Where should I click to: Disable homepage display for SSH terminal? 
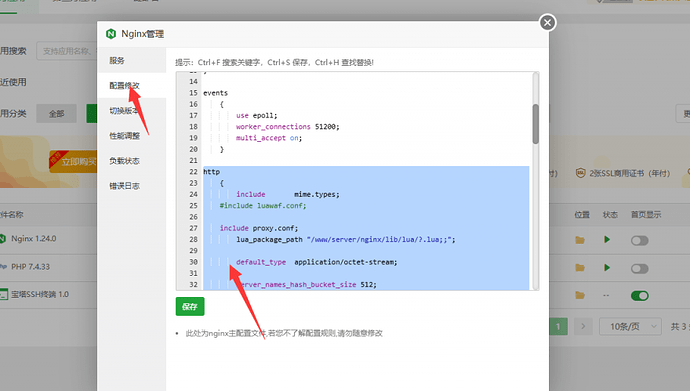click(x=639, y=296)
